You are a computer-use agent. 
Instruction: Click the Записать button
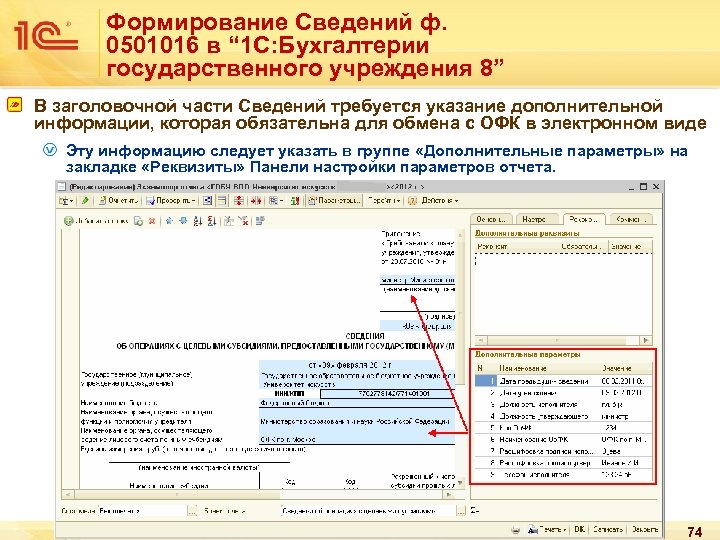pyautogui.click(x=608, y=529)
